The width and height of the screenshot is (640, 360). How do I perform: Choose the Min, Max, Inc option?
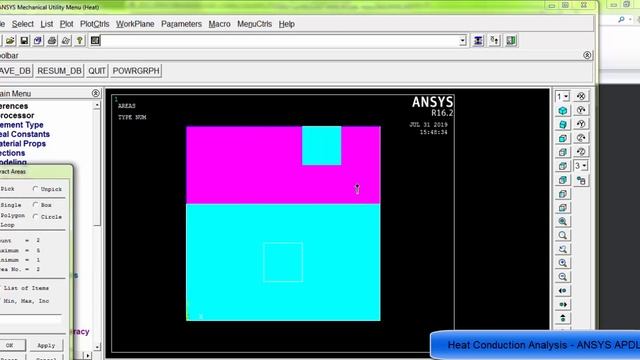(x=26, y=301)
